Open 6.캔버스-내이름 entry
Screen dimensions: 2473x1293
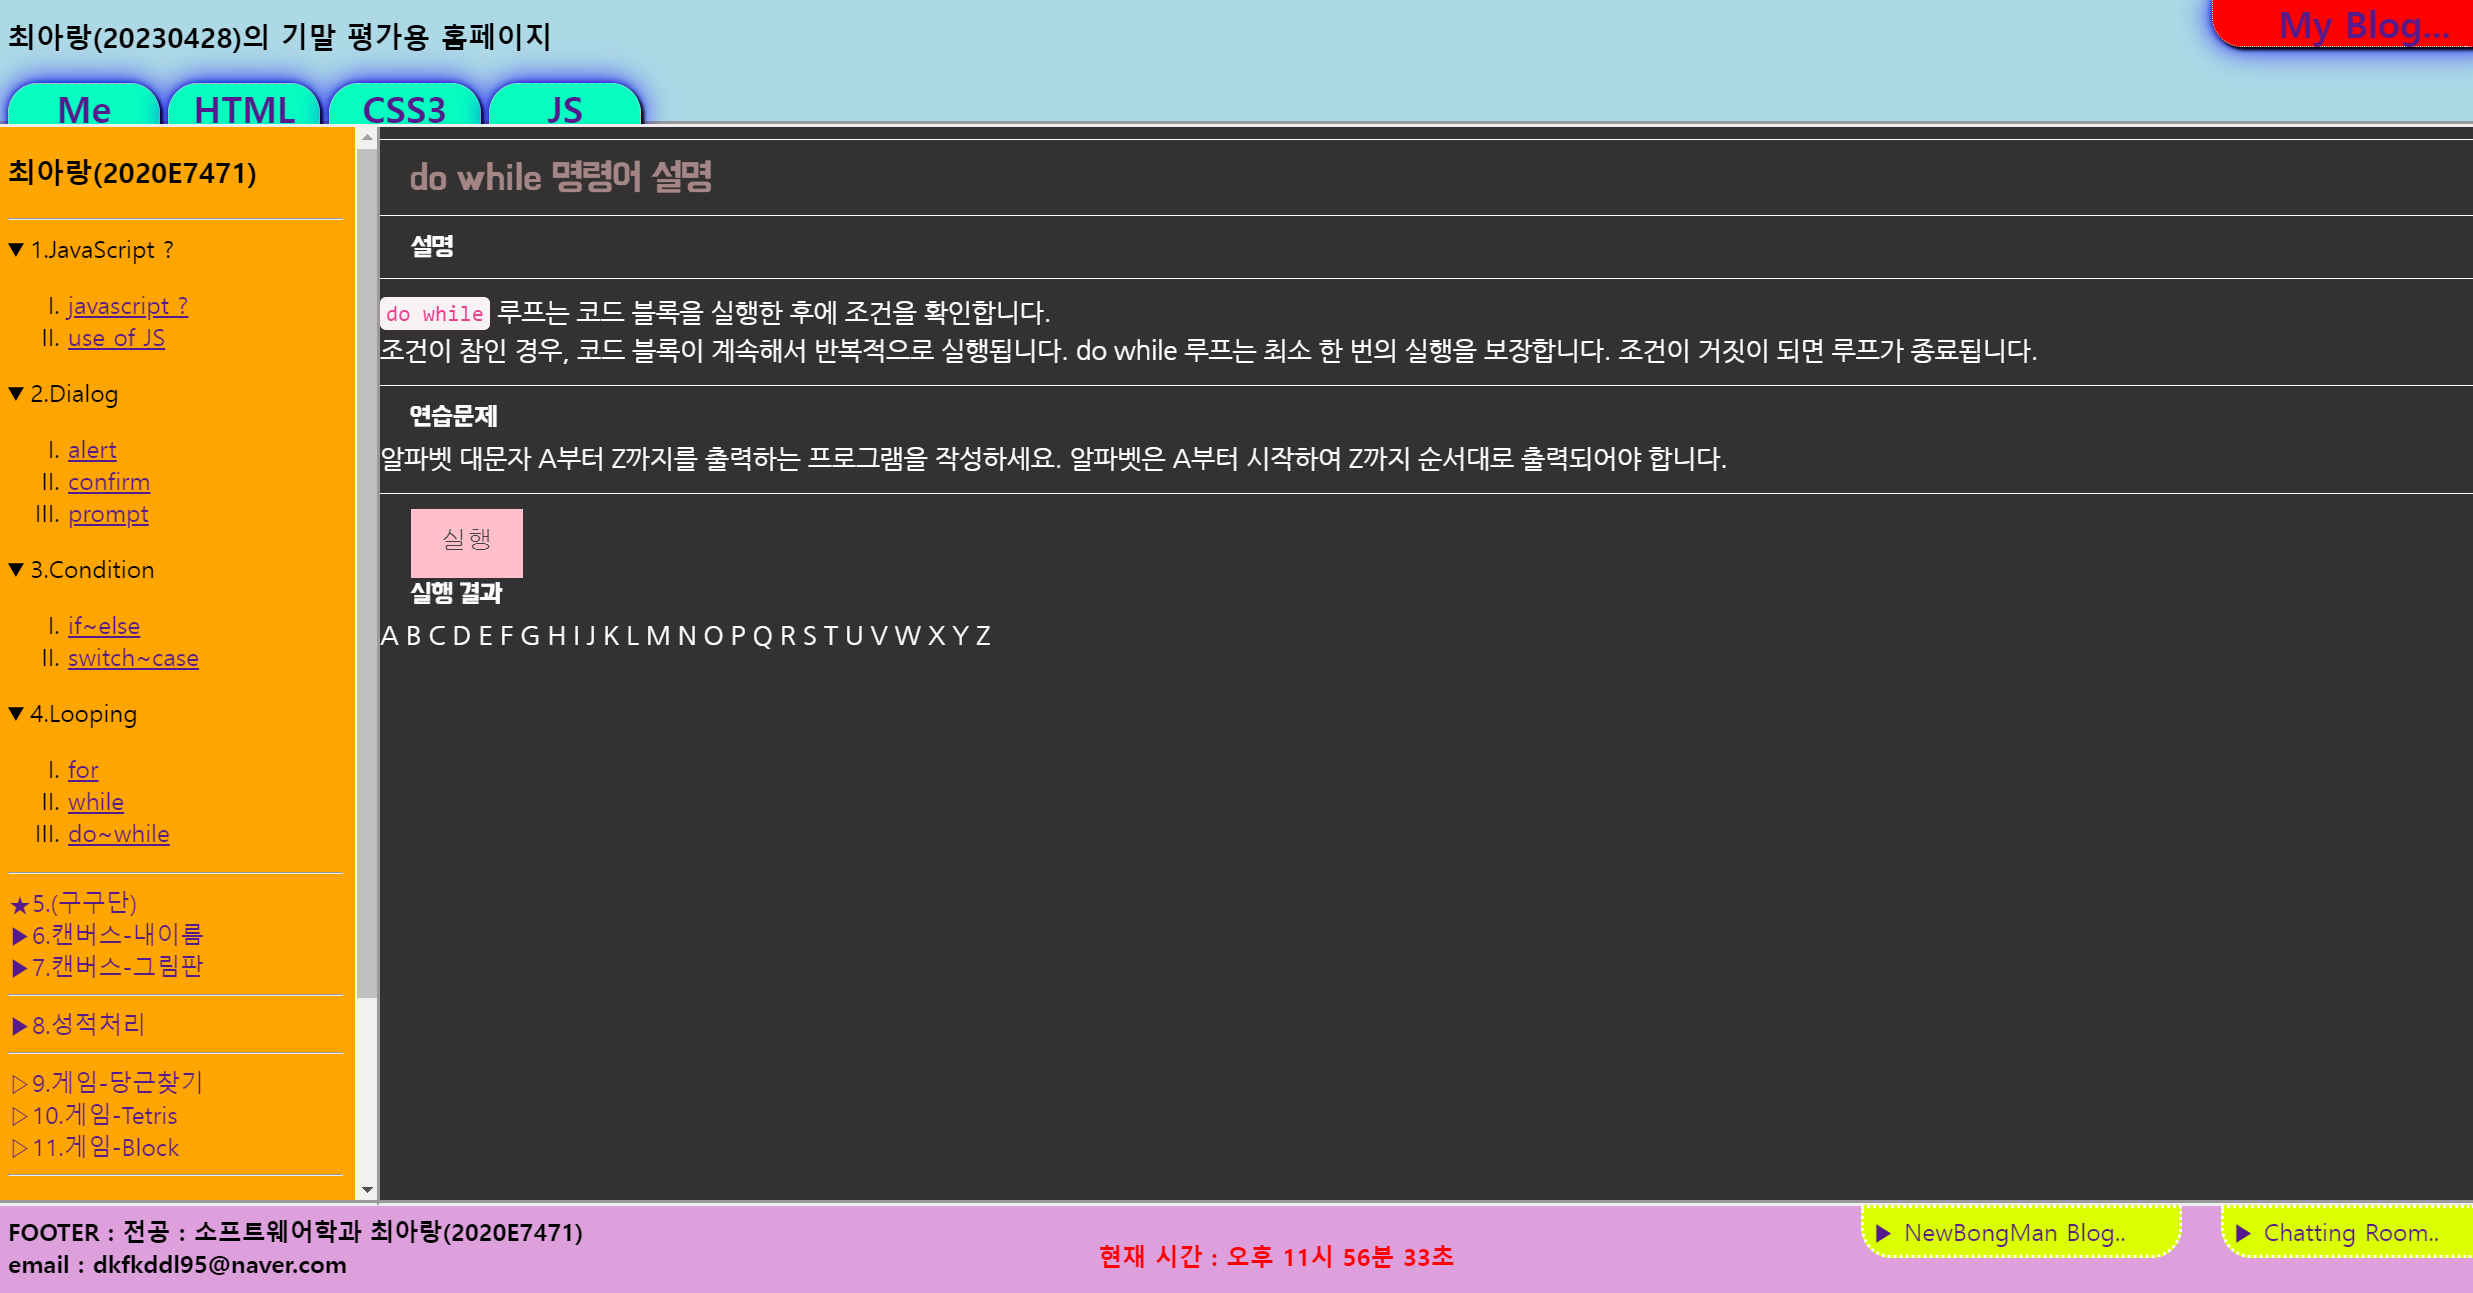[x=108, y=935]
